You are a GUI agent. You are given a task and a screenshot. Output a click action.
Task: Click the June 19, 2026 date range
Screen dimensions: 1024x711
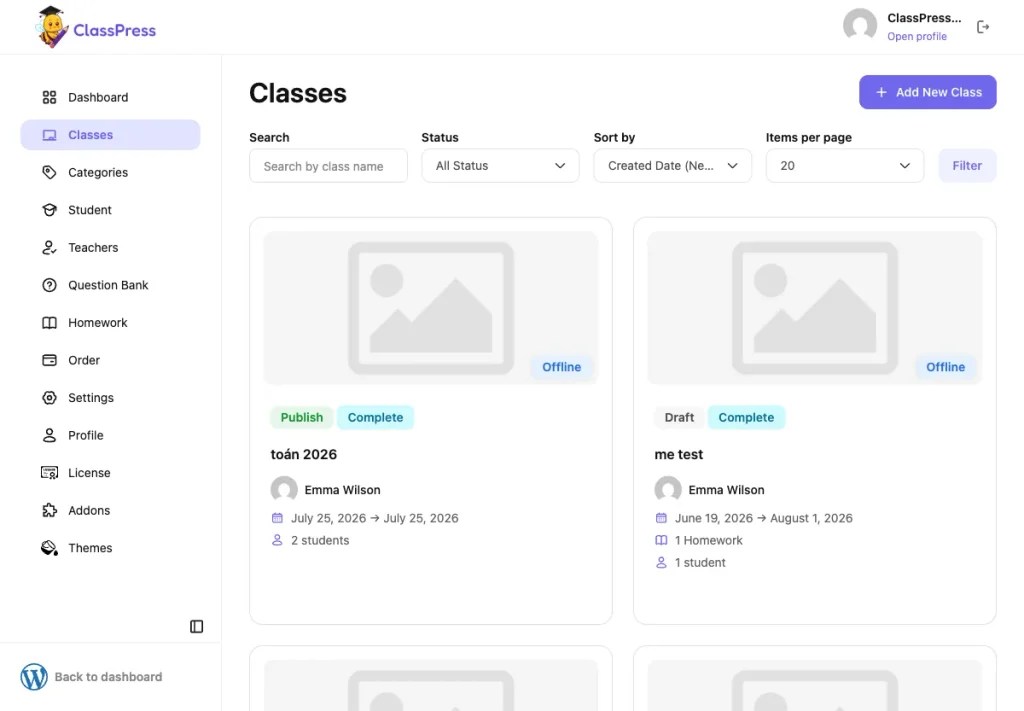763,518
